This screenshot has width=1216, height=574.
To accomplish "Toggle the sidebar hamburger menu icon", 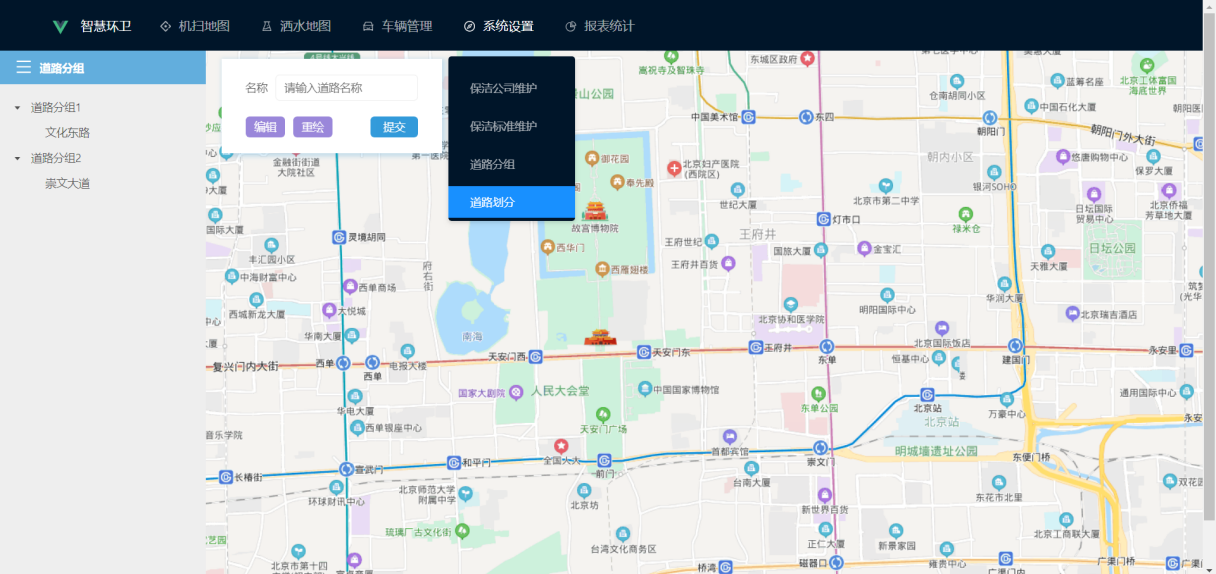I will pos(23,67).
